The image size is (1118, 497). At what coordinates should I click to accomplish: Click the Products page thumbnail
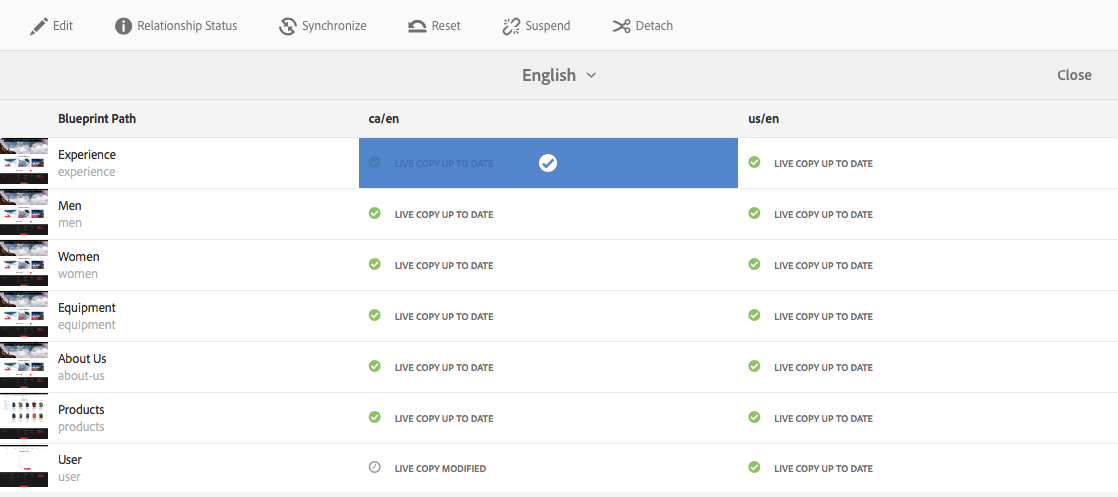point(24,417)
